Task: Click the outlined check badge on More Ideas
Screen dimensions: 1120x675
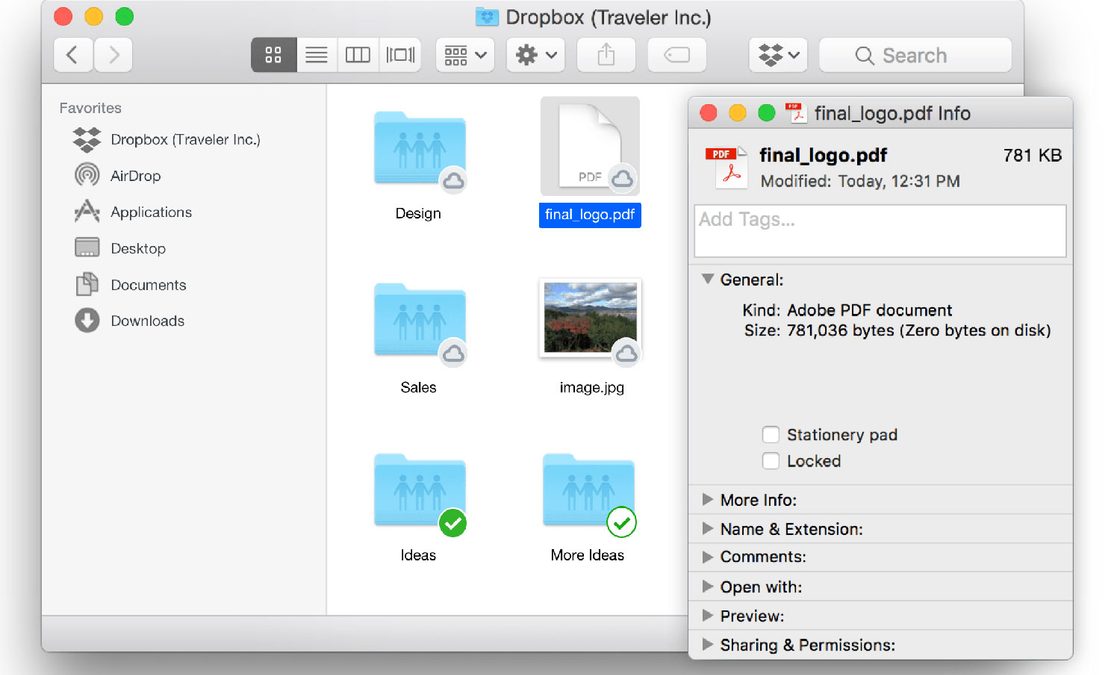Action: pyautogui.click(x=621, y=523)
